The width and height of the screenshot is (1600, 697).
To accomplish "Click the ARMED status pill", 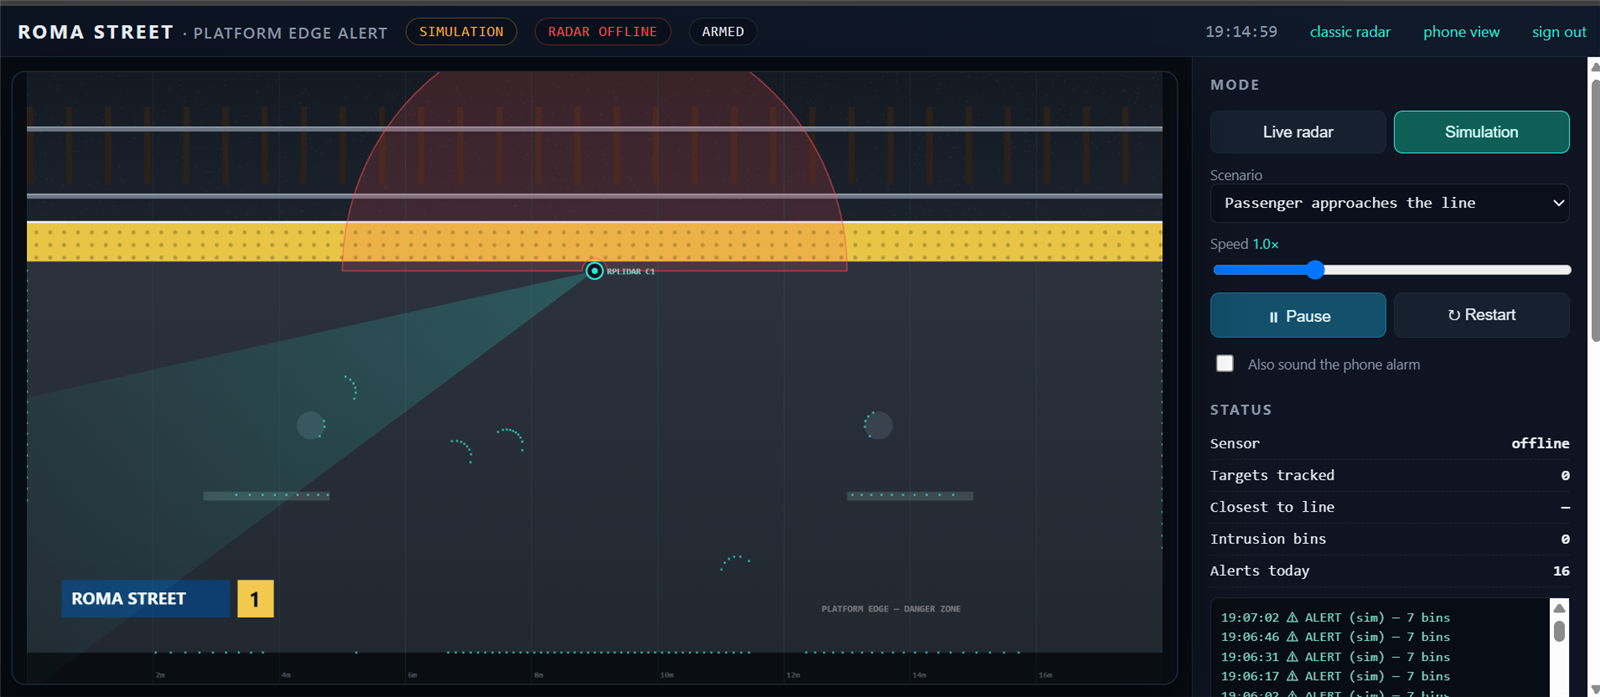I will (723, 32).
